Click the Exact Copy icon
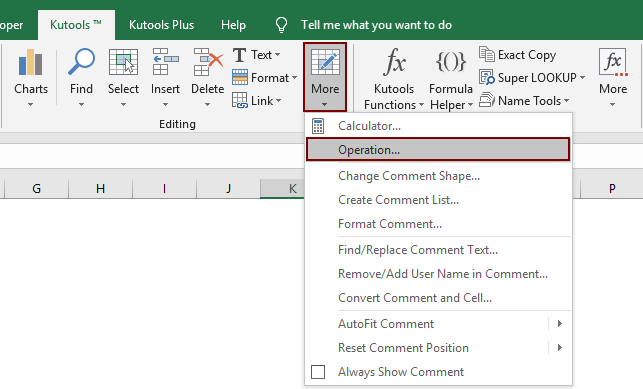The image size is (643, 389). 487,55
